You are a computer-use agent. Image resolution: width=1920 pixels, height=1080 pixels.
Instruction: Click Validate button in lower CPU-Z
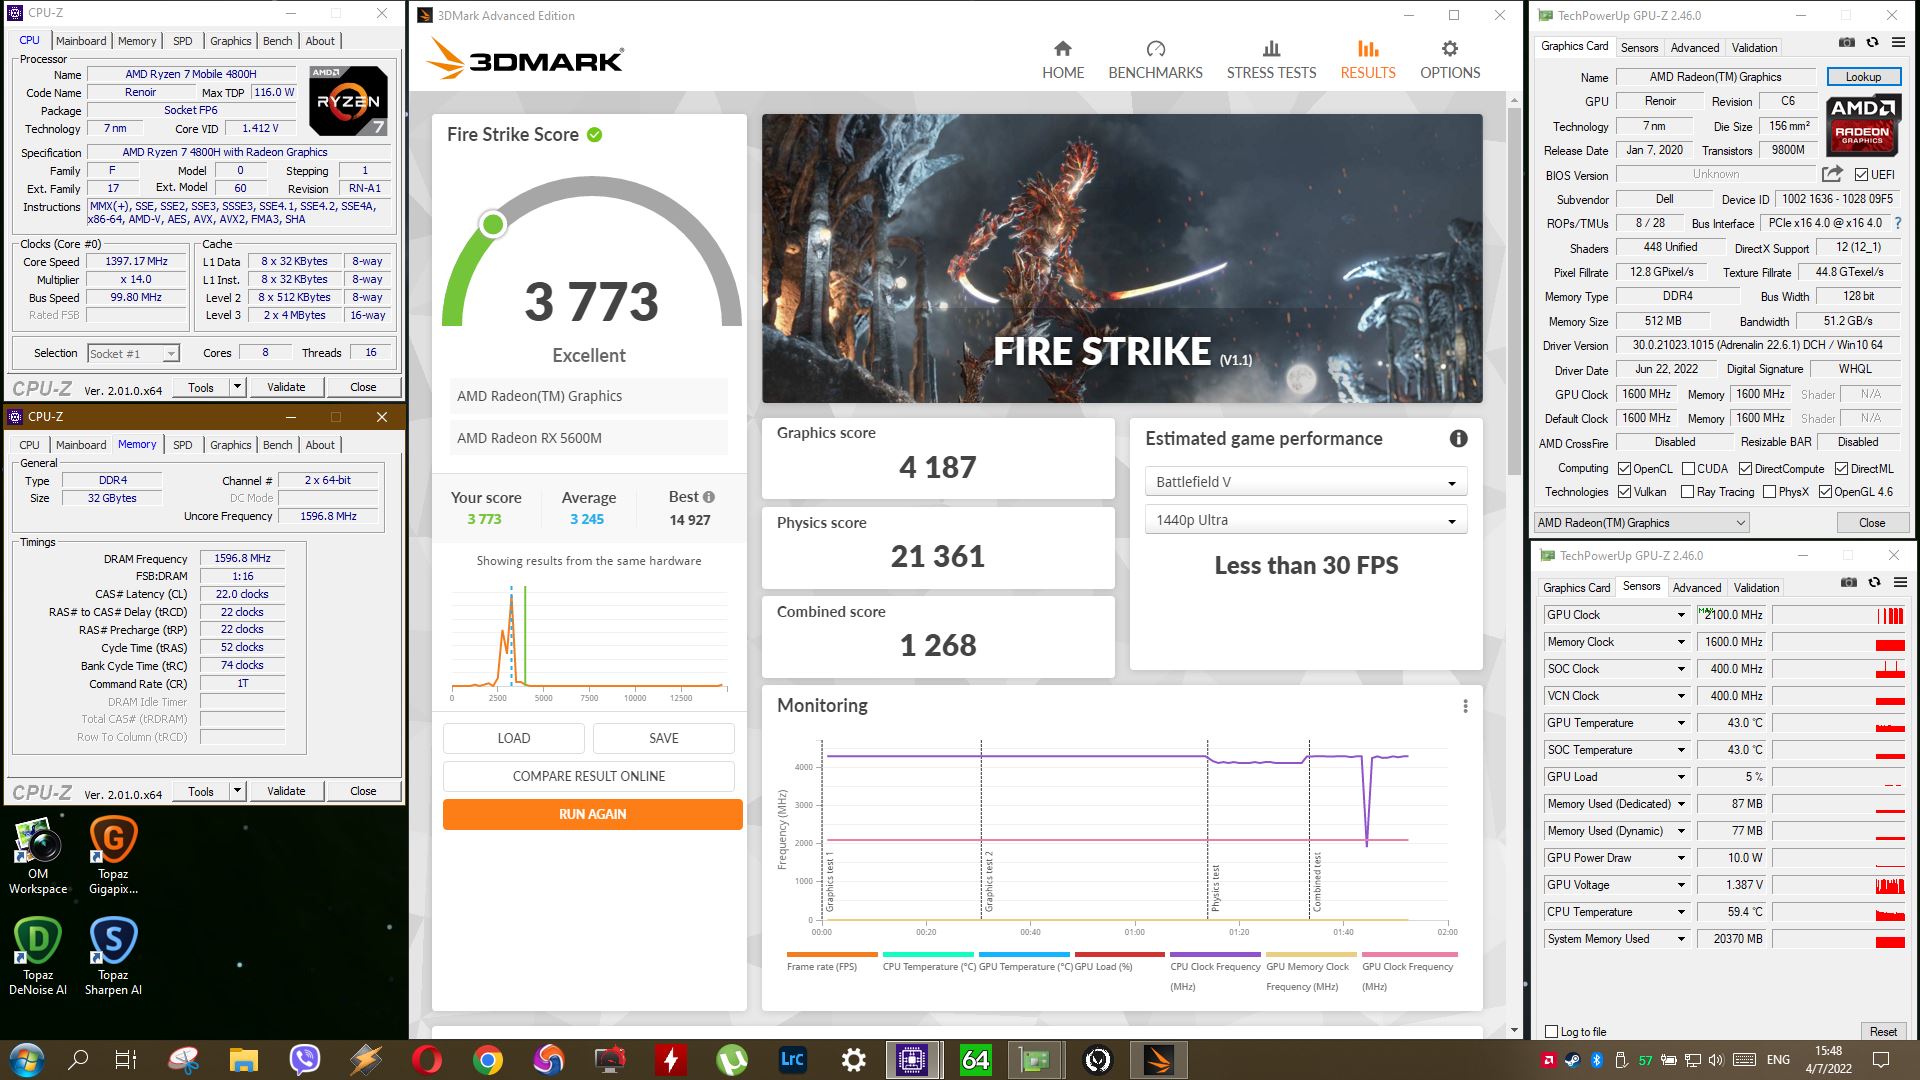[286, 791]
